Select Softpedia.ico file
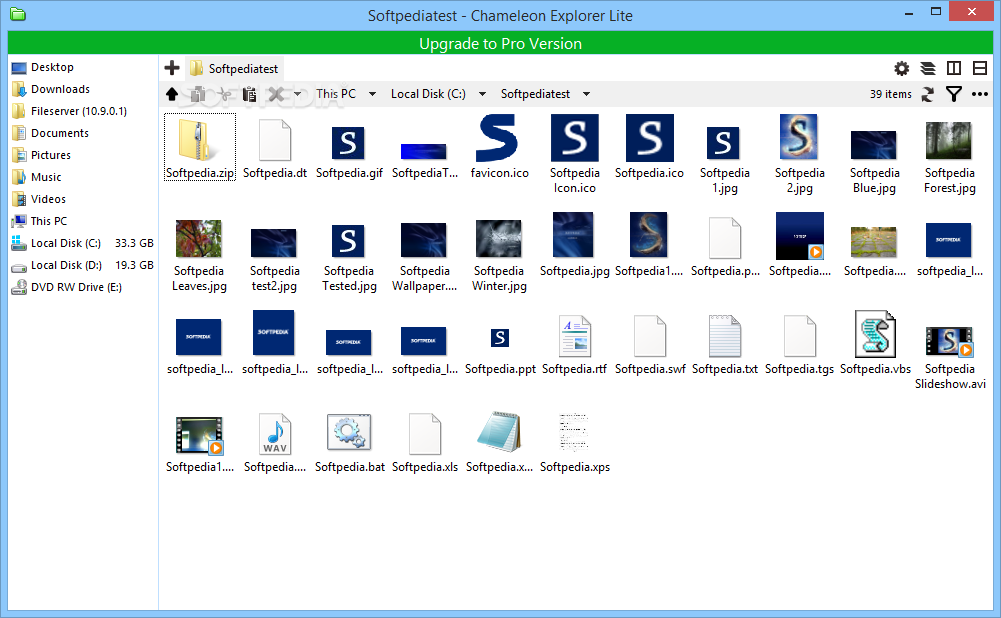Screen dimensions: 1001x618 [x=649, y=147]
